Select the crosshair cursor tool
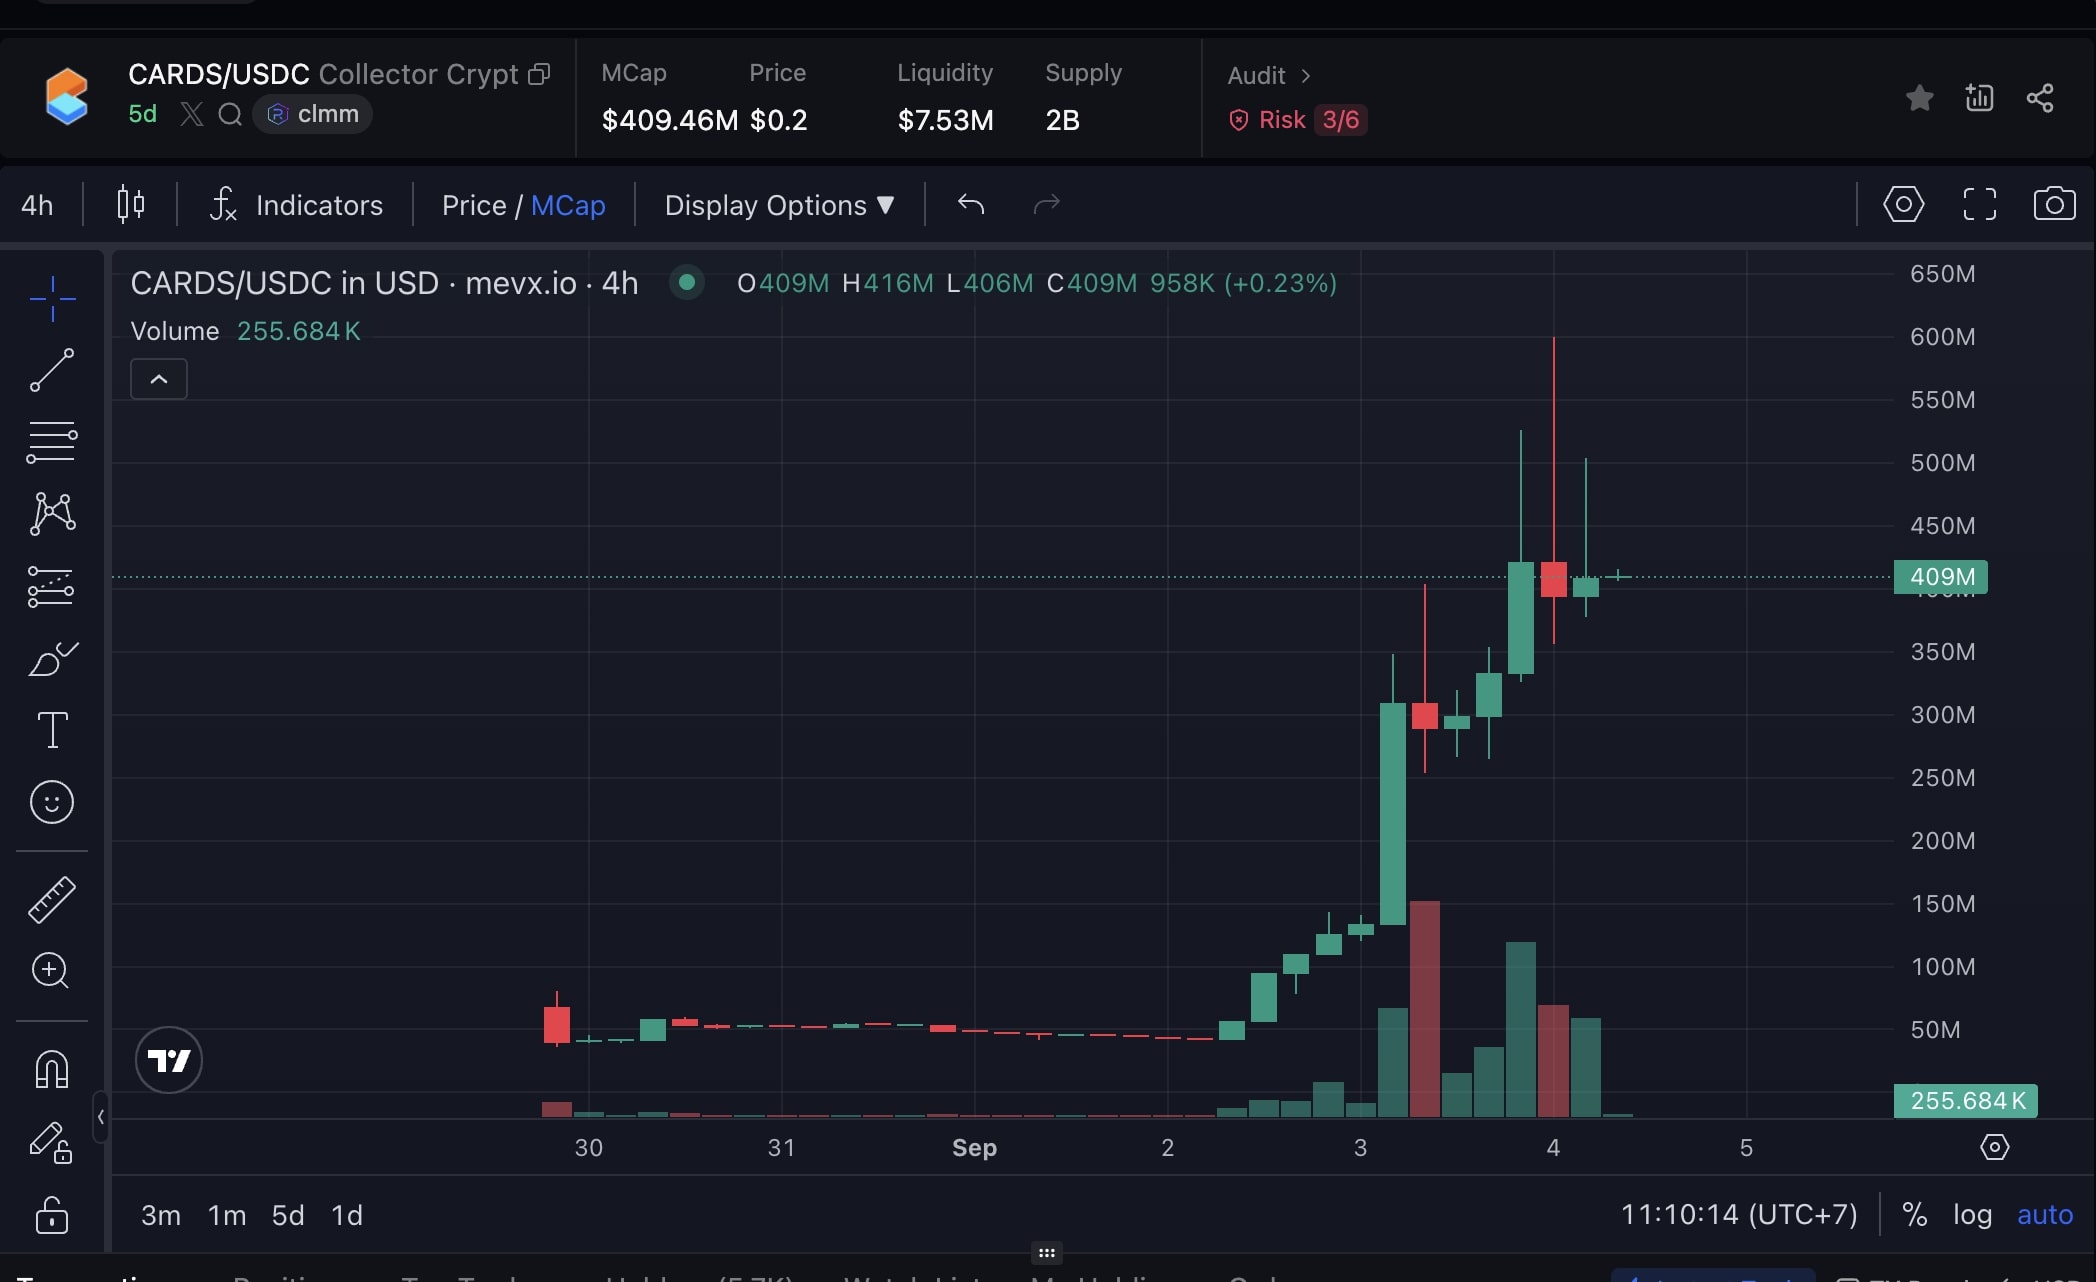Image resolution: width=2096 pixels, height=1282 pixels. (x=52, y=298)
